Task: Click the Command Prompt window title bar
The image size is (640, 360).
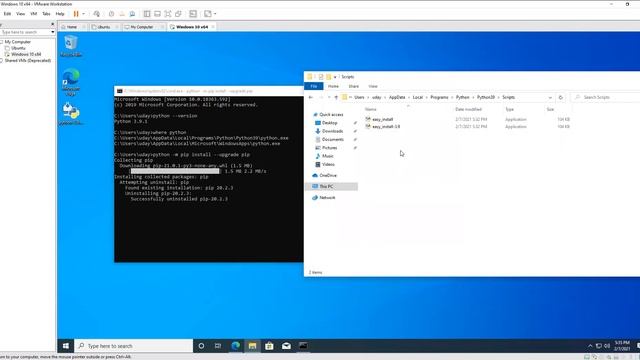Action: tap(209, 91)
